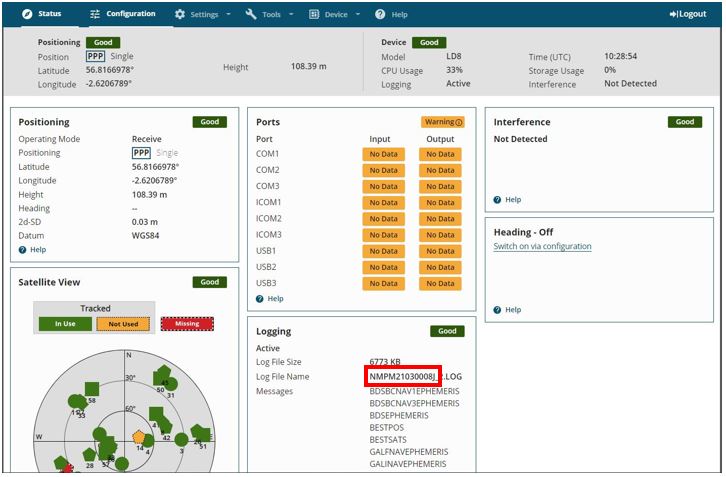This screenshot has height=477, width=726.
Task: Open Help link in Heading panel
Action: (513, 310)
